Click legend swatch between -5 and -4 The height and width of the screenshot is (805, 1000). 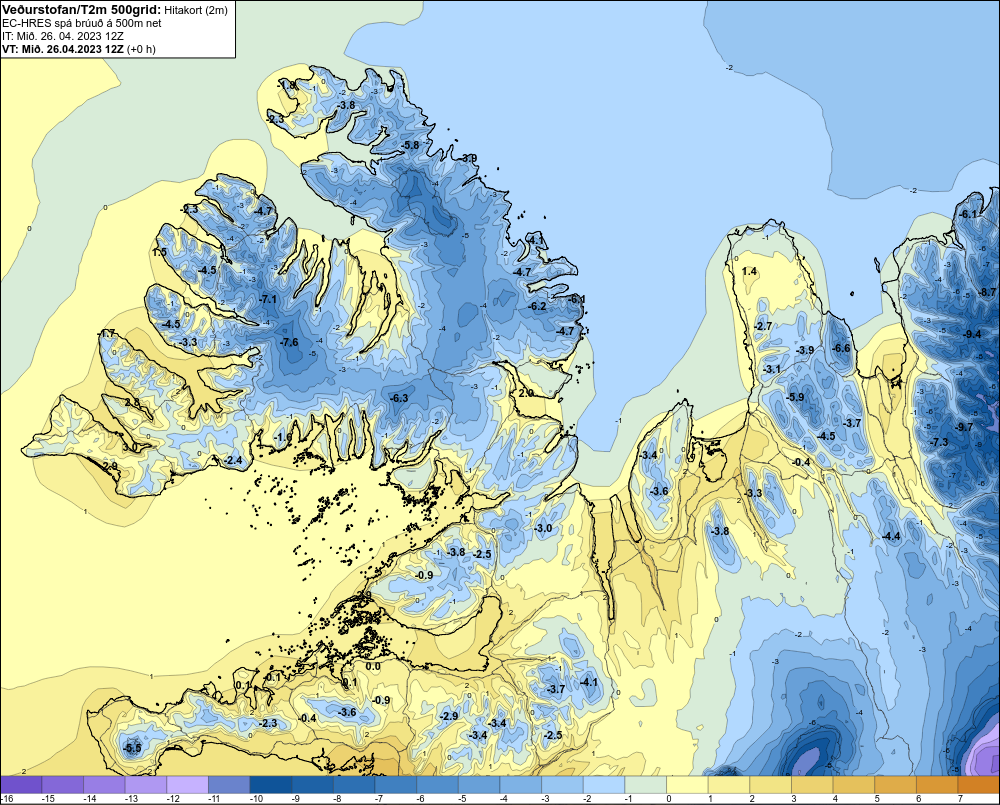tap(479, 785)
